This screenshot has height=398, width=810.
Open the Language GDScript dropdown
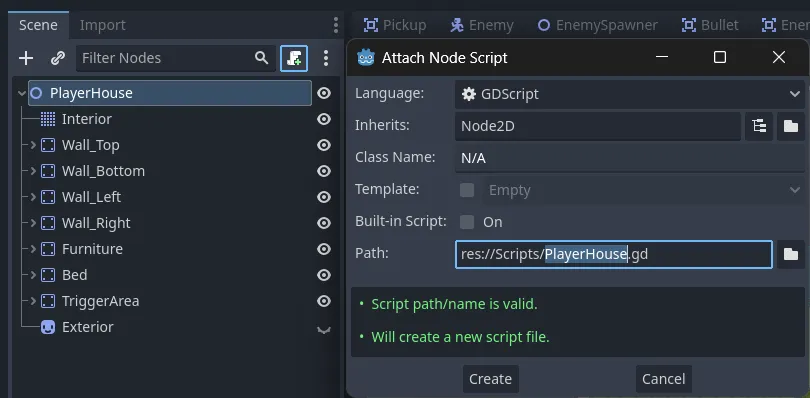click(x=630, y=94)
